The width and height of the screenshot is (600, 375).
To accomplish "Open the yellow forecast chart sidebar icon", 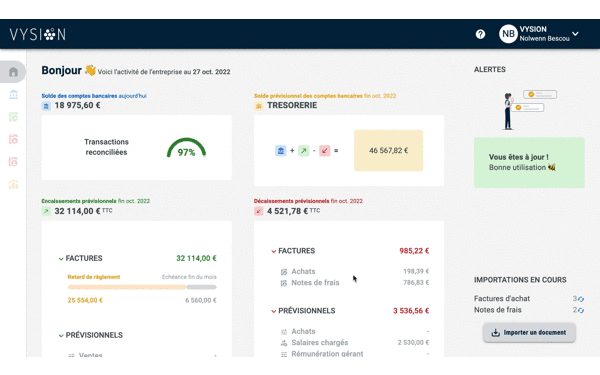I will [x=13, y=184].
